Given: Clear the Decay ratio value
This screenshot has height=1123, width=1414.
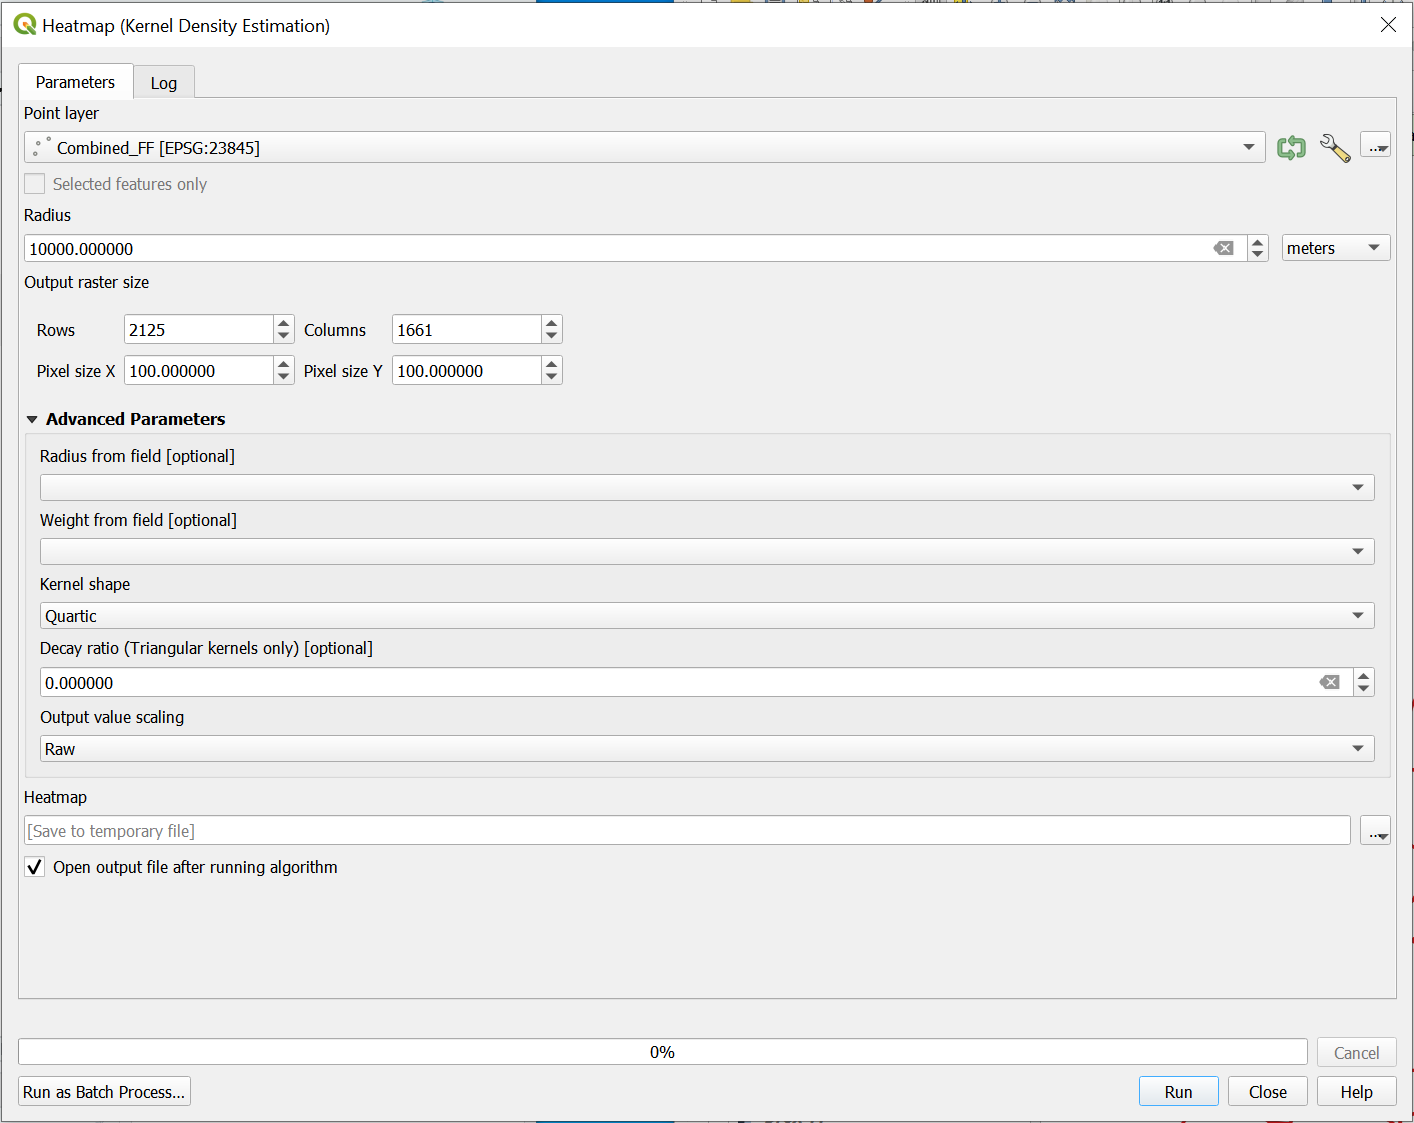Looking at the screenshot, I should pyautogui.click(x=1329, y=683).
